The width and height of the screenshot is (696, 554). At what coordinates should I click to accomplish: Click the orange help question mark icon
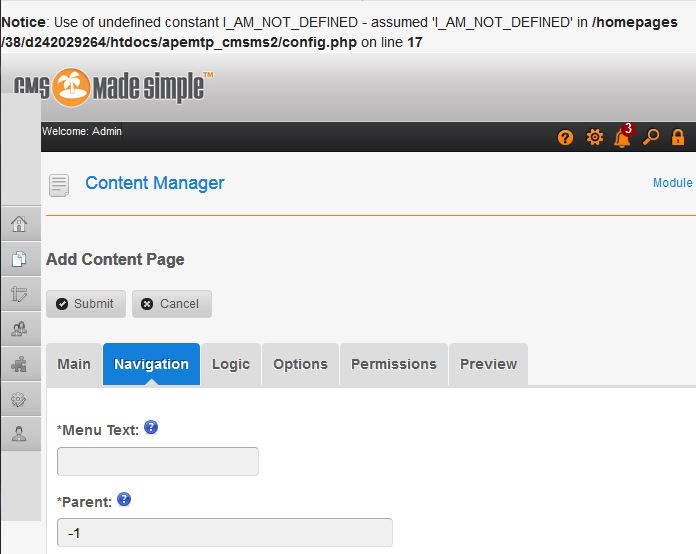566,138
